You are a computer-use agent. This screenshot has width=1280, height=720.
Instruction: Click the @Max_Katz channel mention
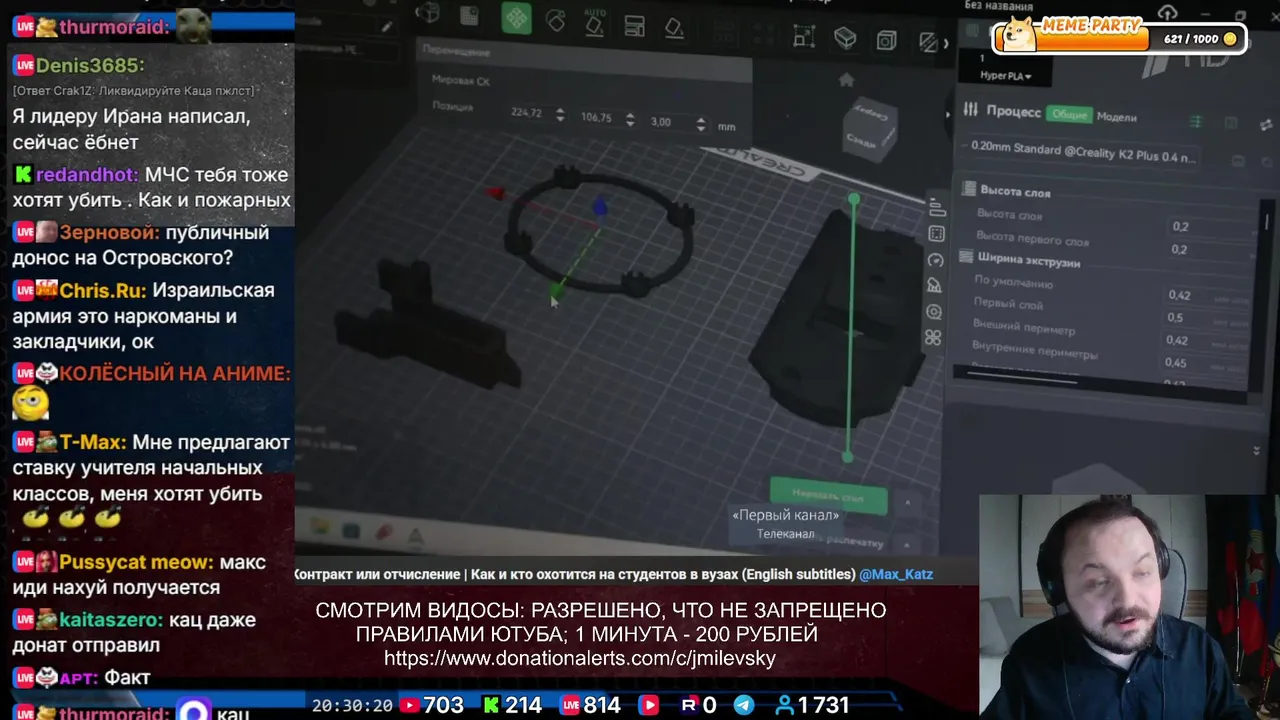pos(896,574)
